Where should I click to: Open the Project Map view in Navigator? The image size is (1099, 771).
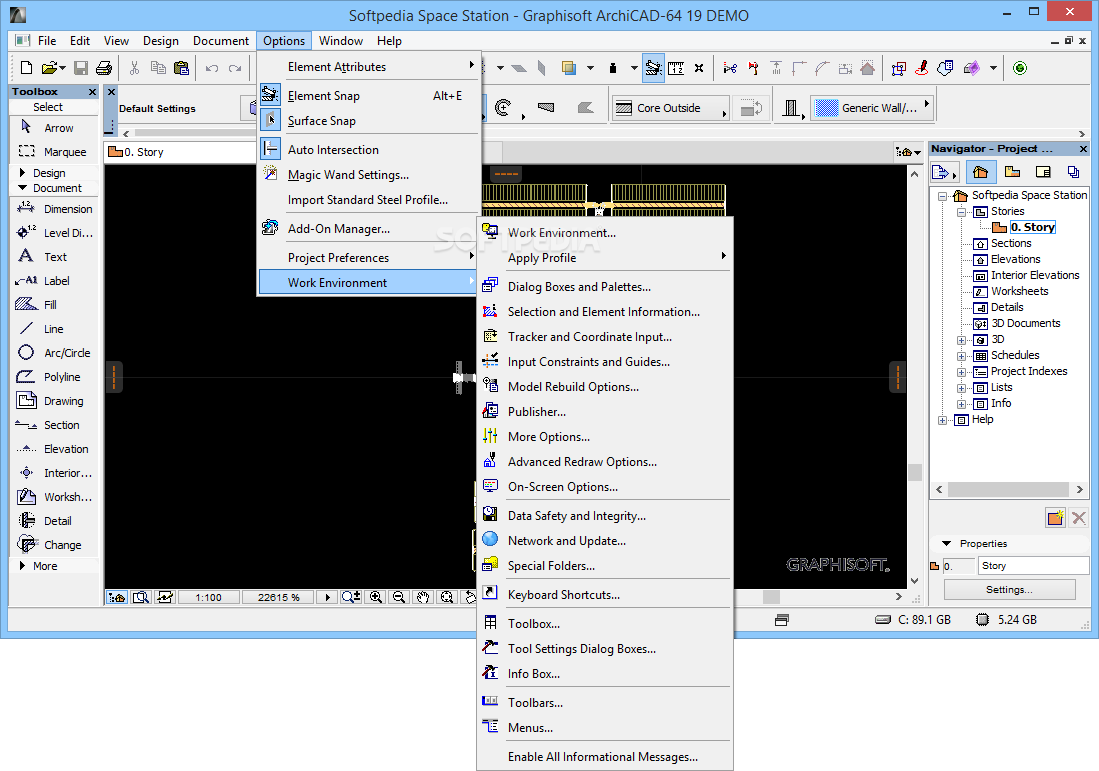981,172
